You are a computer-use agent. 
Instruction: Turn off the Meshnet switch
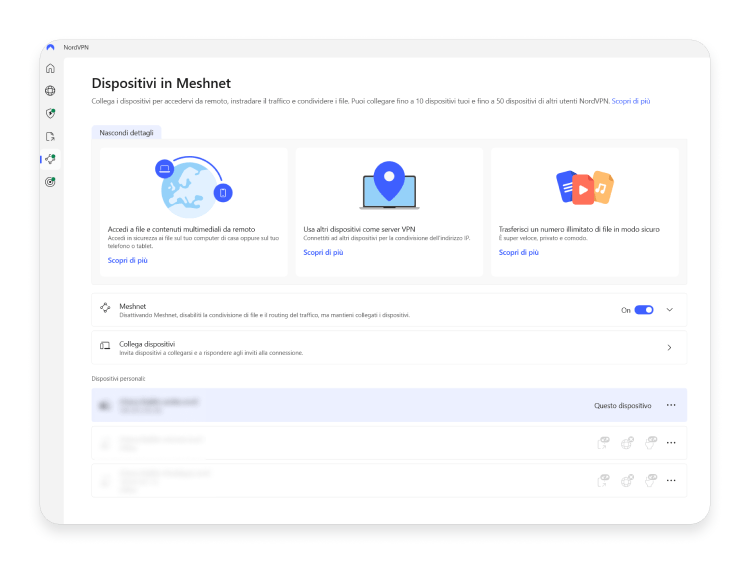(x=643, y=310)
